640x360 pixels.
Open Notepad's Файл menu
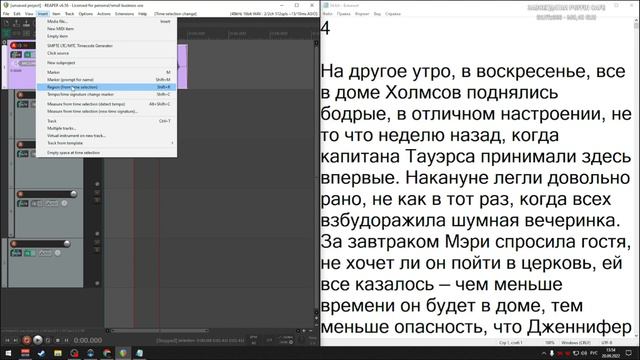click(328, 14)
